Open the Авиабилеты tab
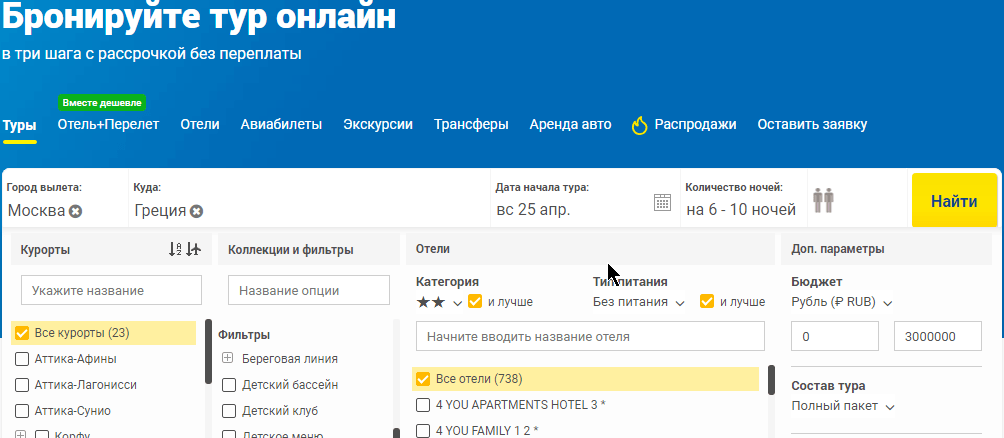 [x=281, y=124]
